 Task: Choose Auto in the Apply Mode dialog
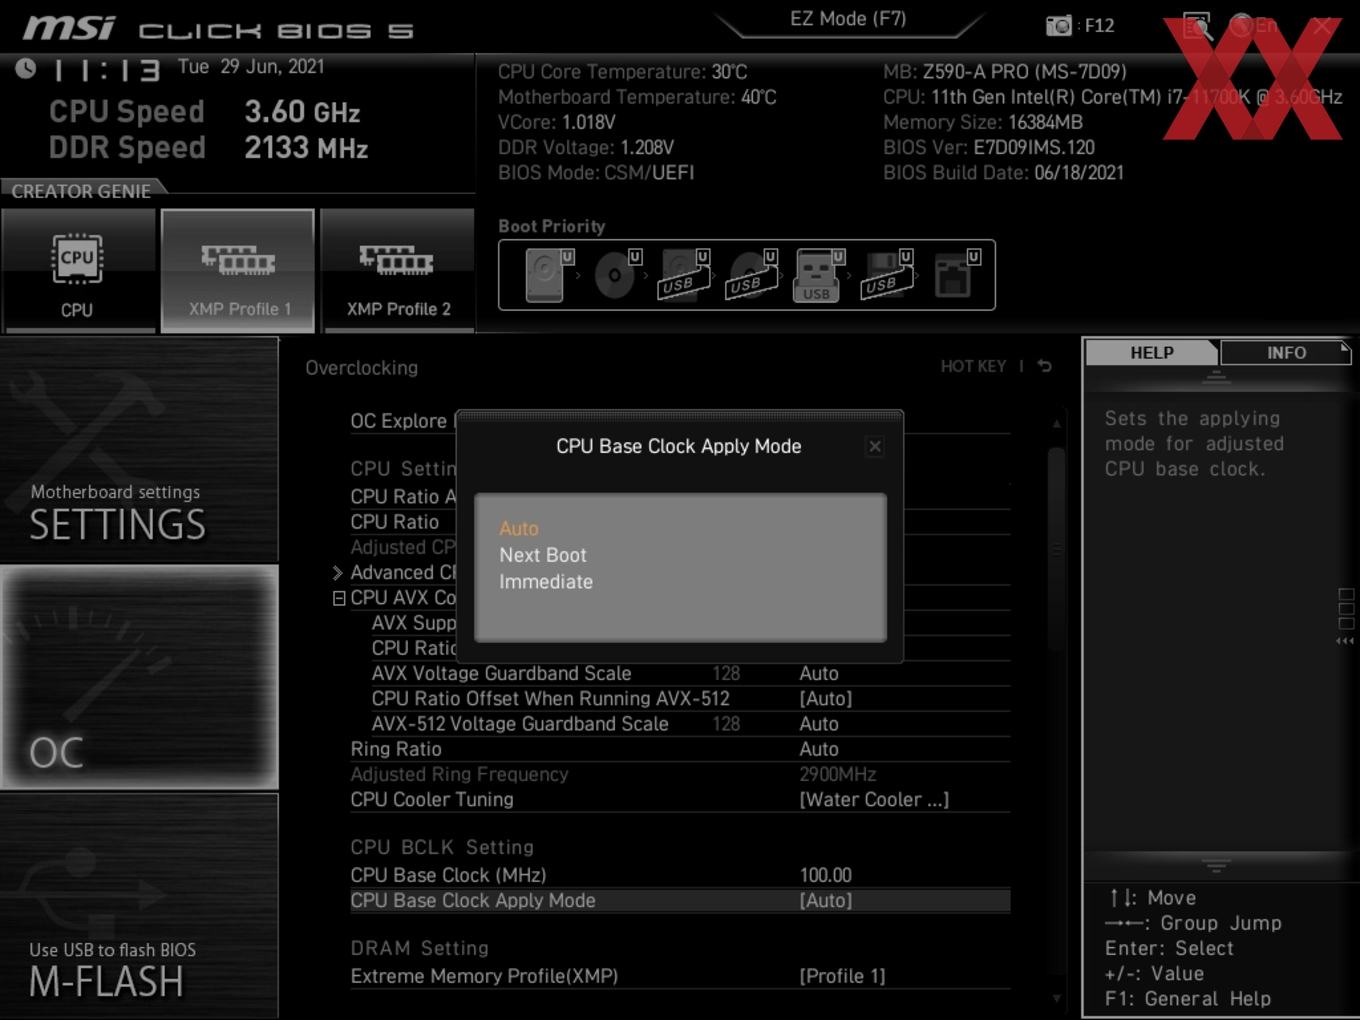click(519, 528)
